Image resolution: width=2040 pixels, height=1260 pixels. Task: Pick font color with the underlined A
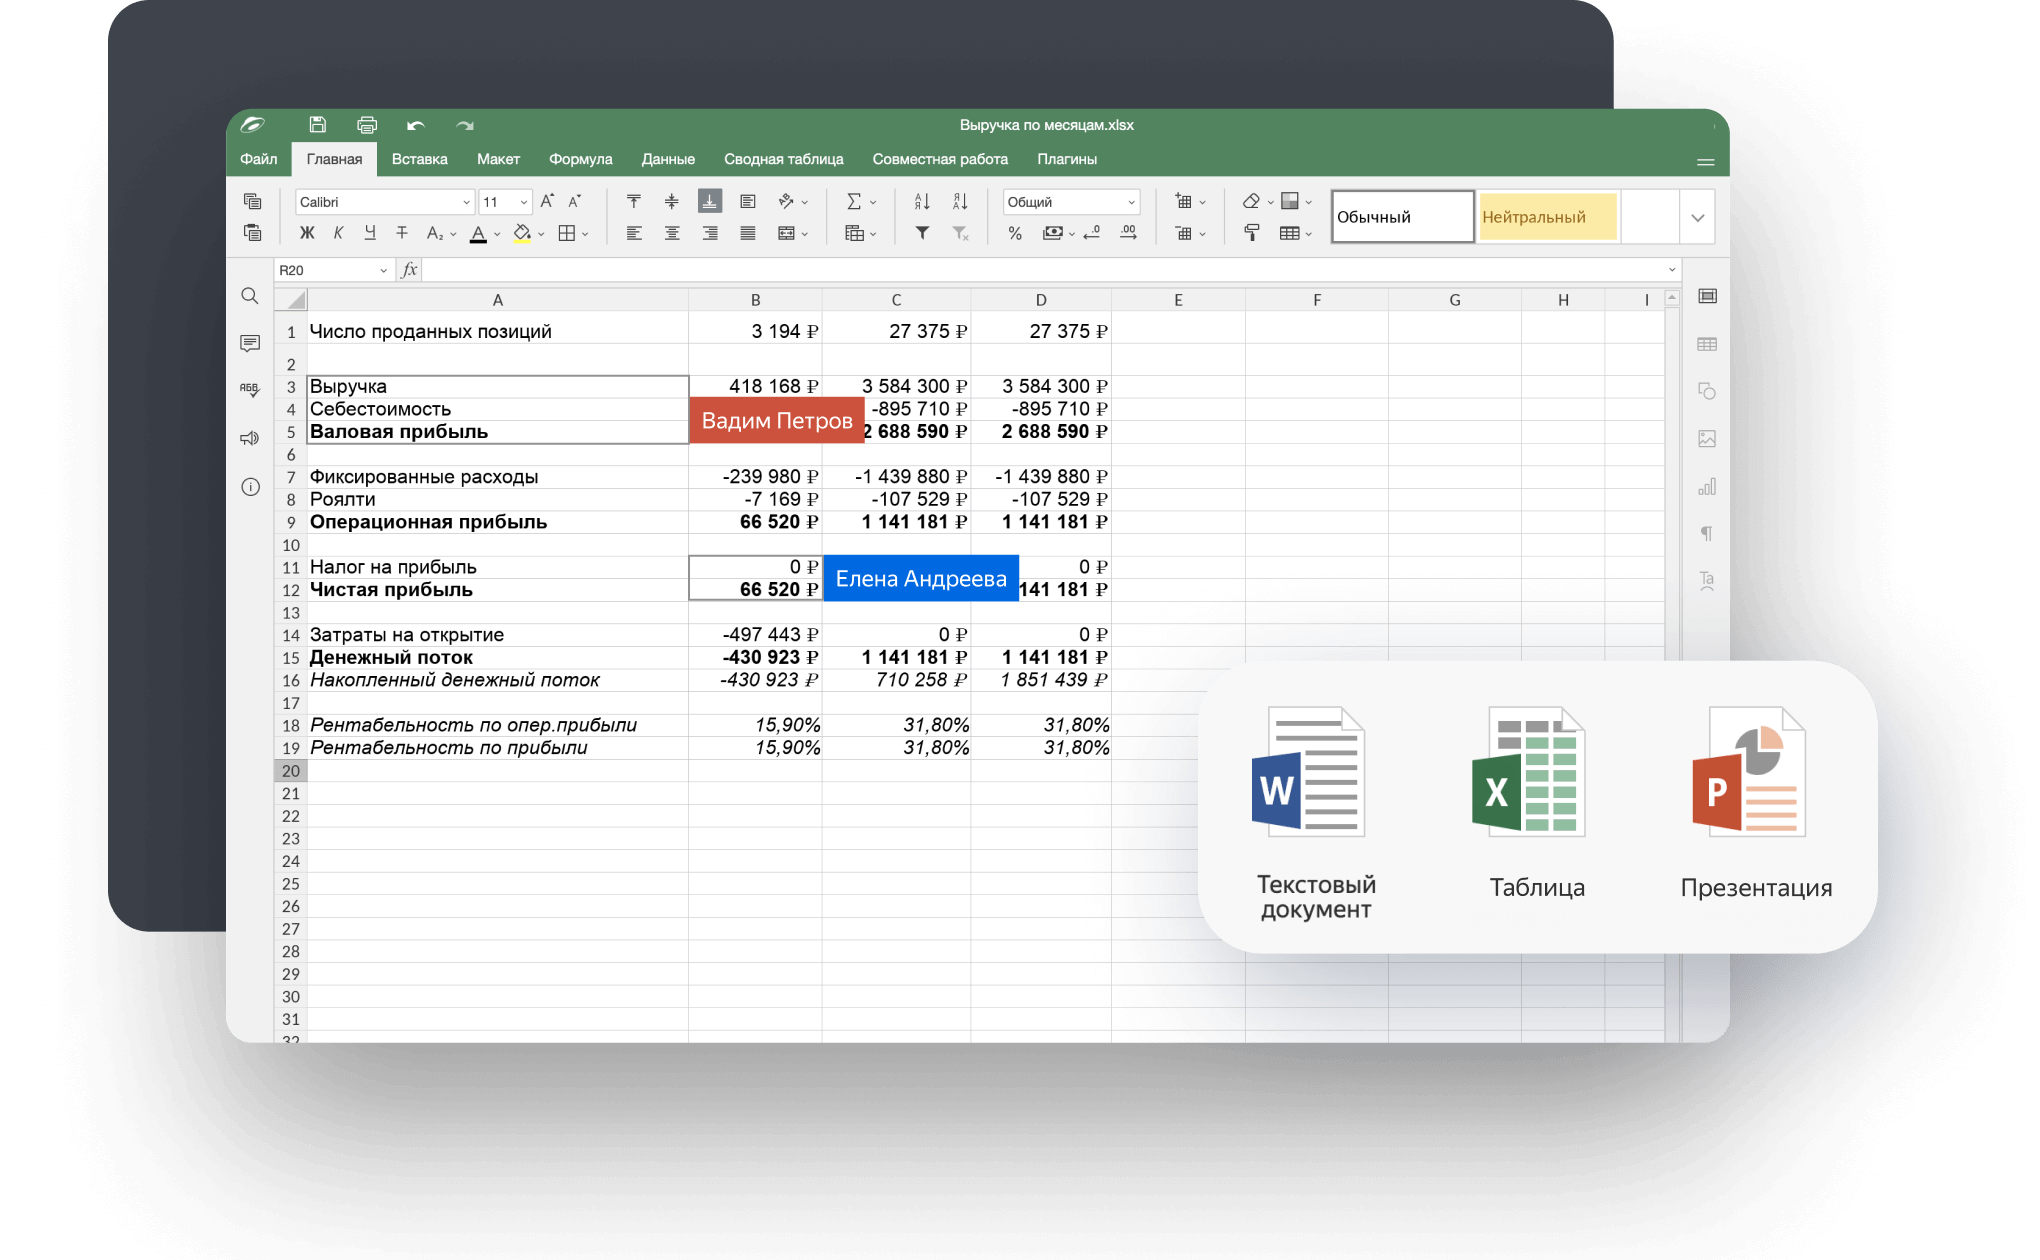point(479,234)
